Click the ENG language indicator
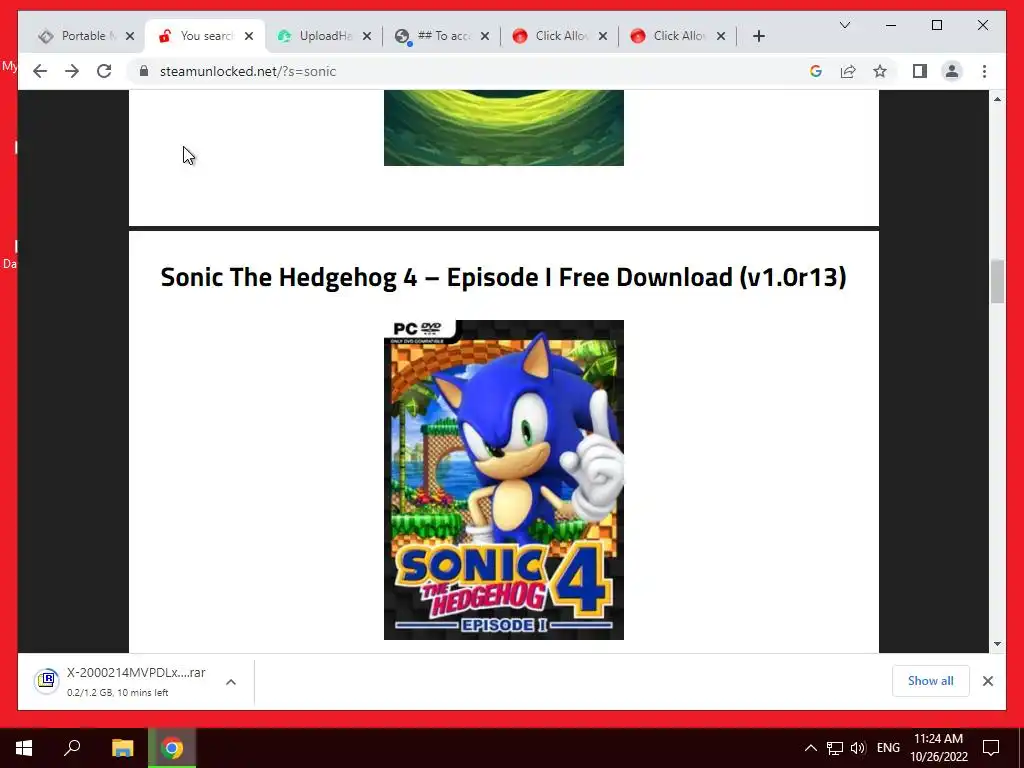This screenshot has width=1024, height=768. 888,748
